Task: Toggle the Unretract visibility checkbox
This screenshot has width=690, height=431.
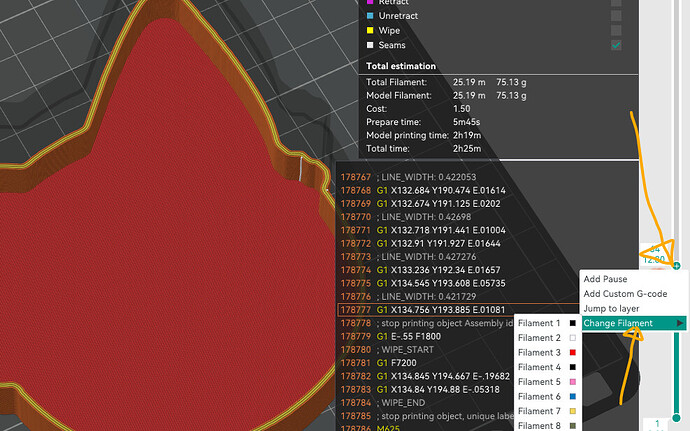Action: tap(616, 16)
